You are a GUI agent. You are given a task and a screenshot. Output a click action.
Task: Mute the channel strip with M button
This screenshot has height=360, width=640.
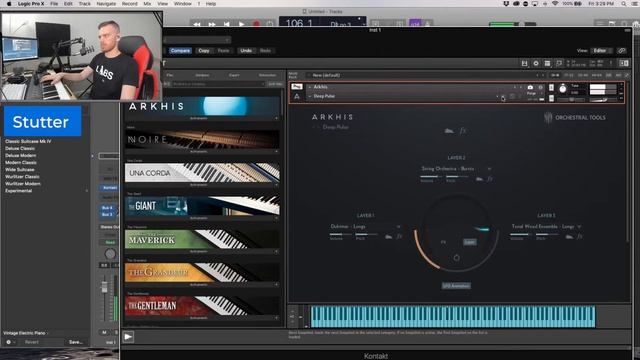click(x=104, y=332)
